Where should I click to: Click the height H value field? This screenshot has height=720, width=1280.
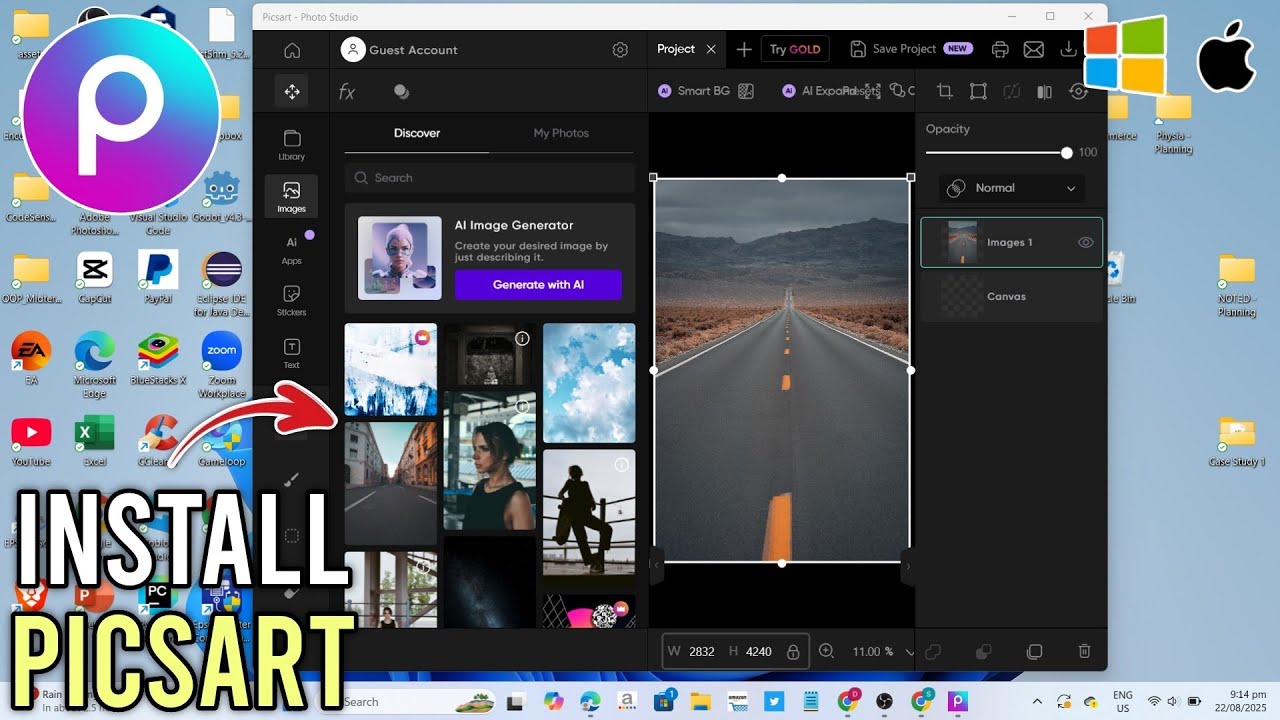[x=759, y=652]
